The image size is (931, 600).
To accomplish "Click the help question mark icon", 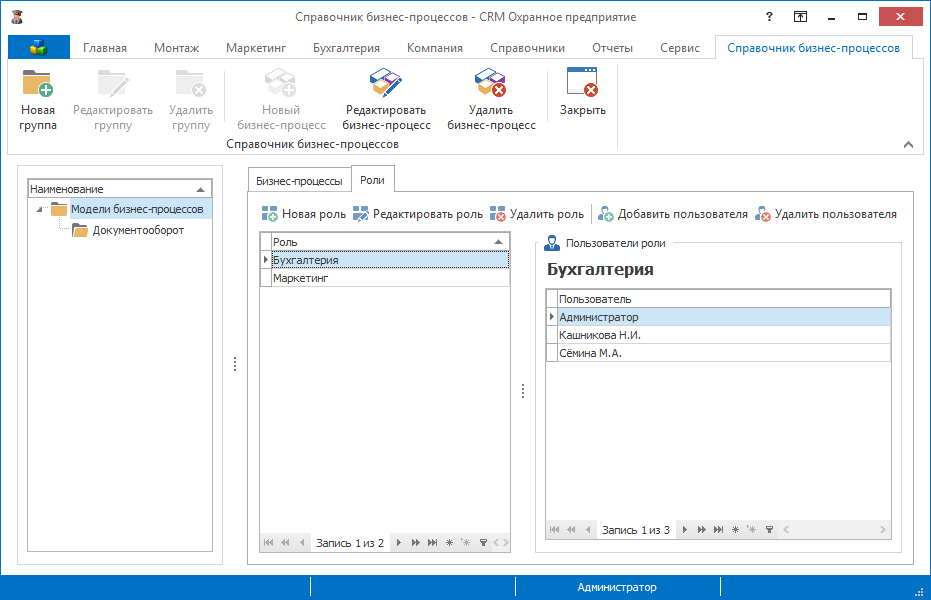I will [770, 17].
